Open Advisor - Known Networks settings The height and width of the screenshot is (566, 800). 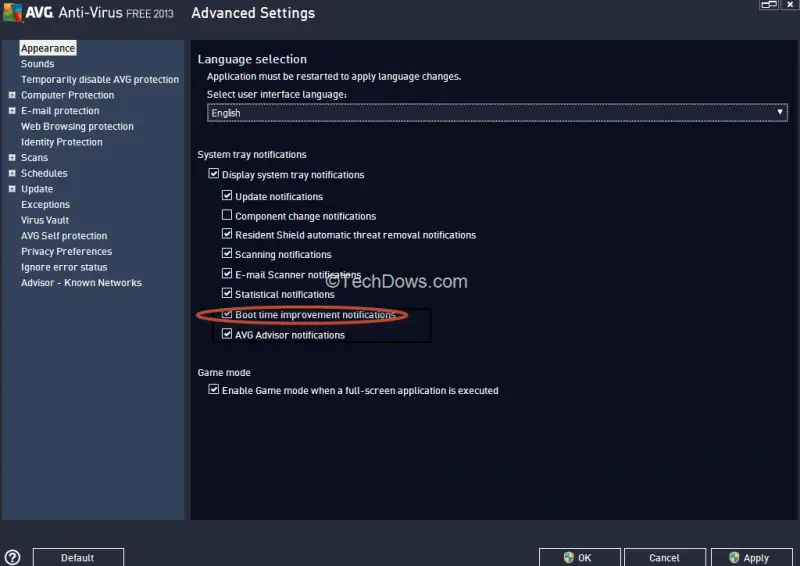click(x=81, y=283)
